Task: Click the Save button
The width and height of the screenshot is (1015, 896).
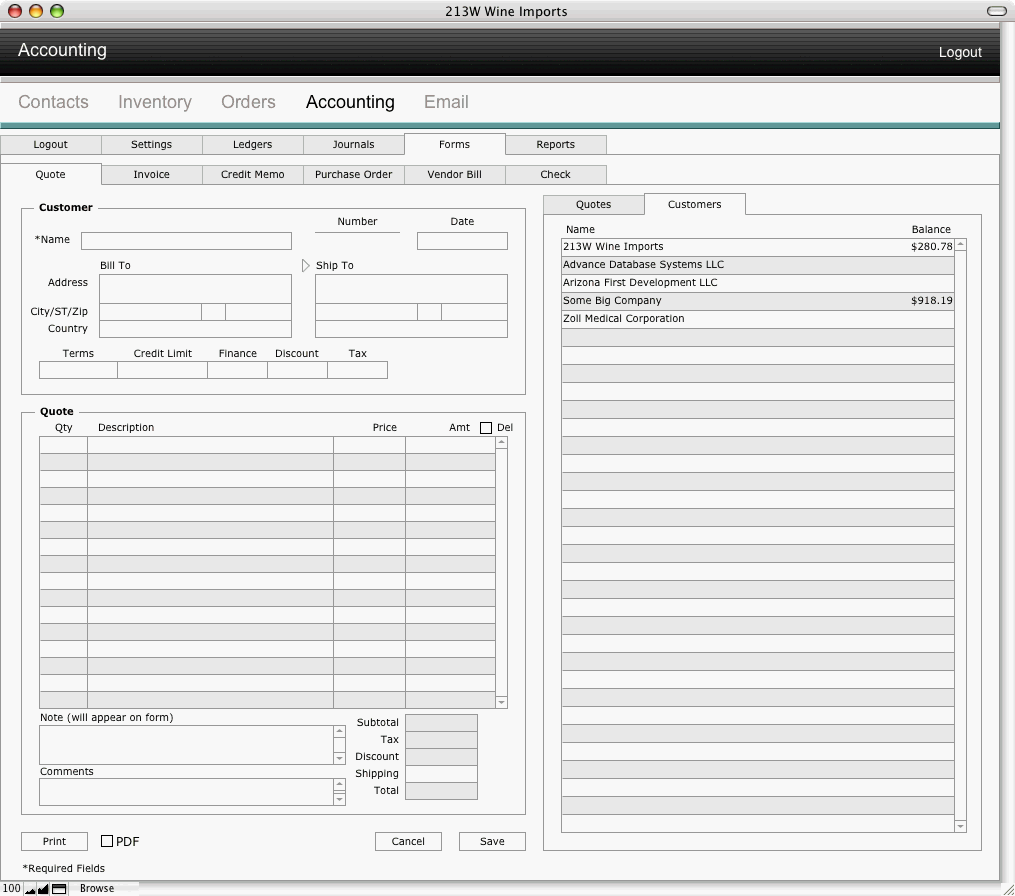Action: pos(492,841)
